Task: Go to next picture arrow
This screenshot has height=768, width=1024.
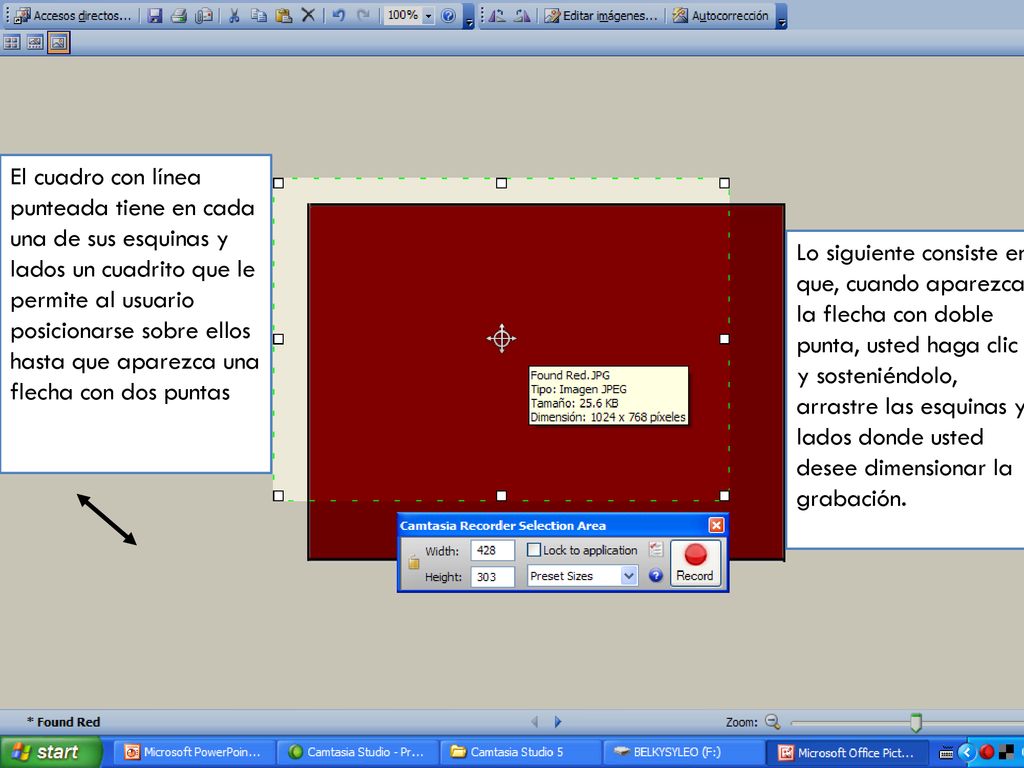Action: pyautogui.click(x=558, y=722)
